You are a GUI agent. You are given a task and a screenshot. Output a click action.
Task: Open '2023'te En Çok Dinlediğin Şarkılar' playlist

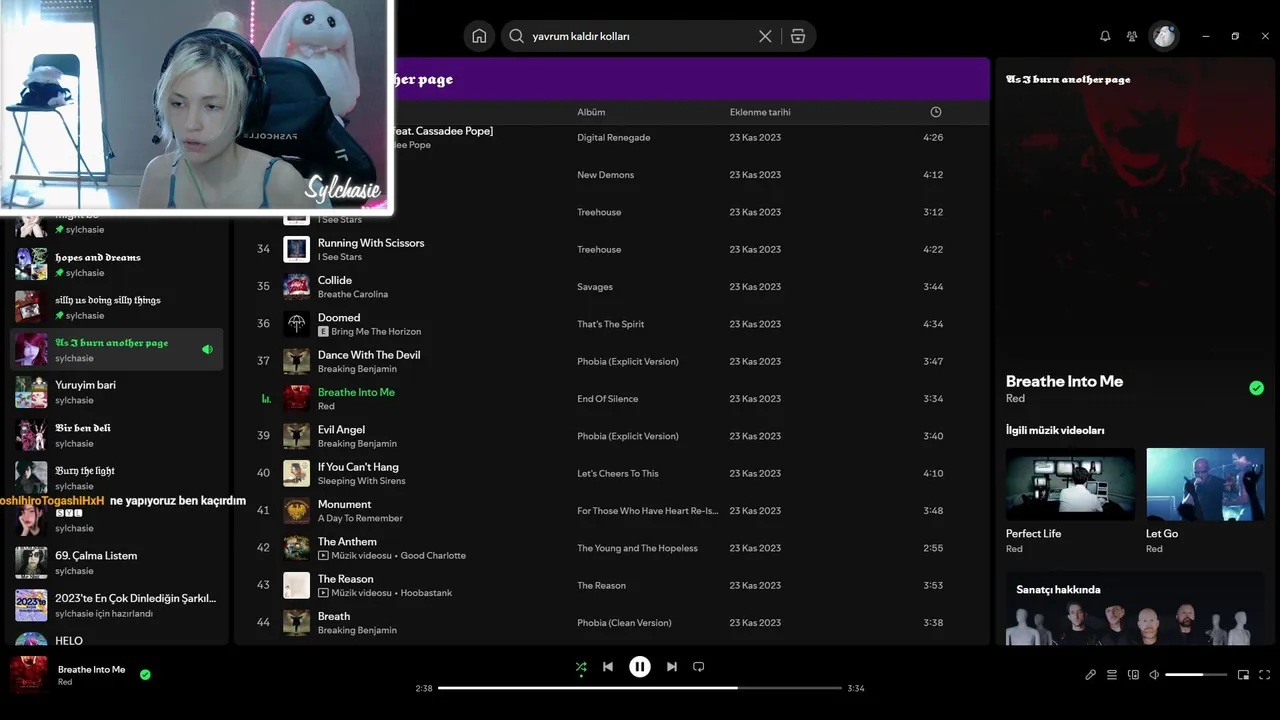click(x=116, y=605)
